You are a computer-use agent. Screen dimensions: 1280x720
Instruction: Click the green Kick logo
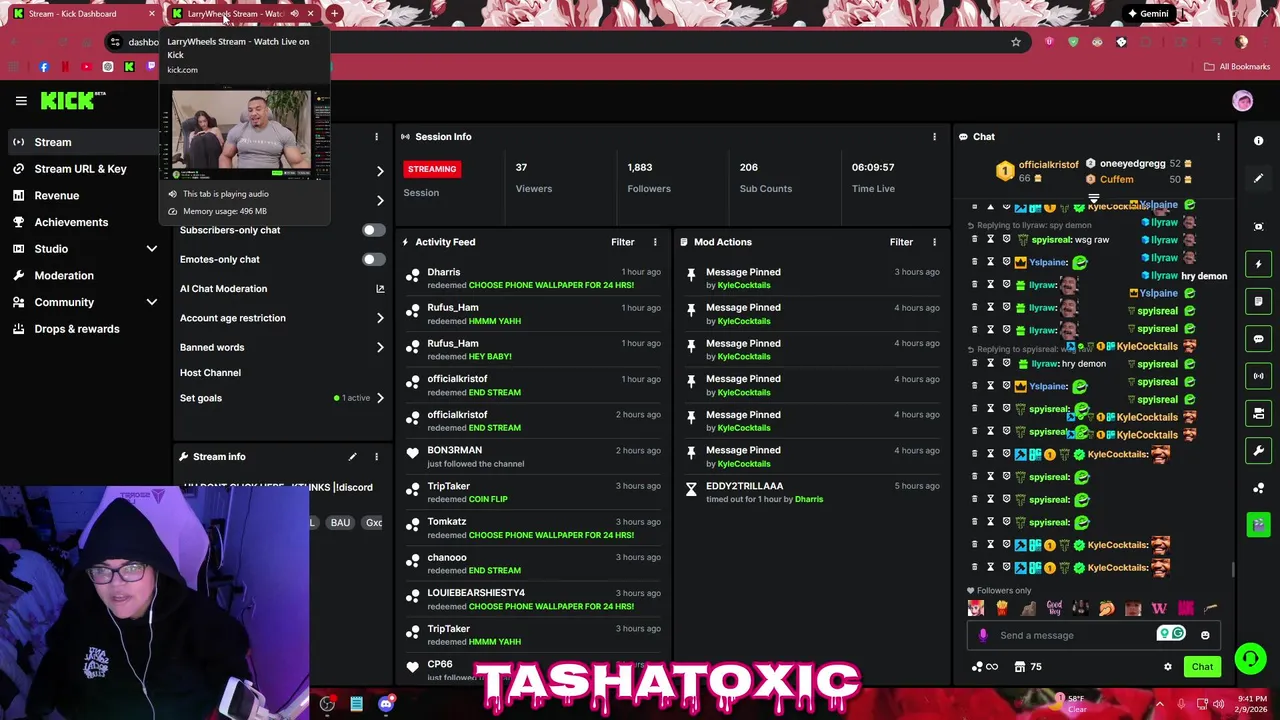[x=69, y=100]
